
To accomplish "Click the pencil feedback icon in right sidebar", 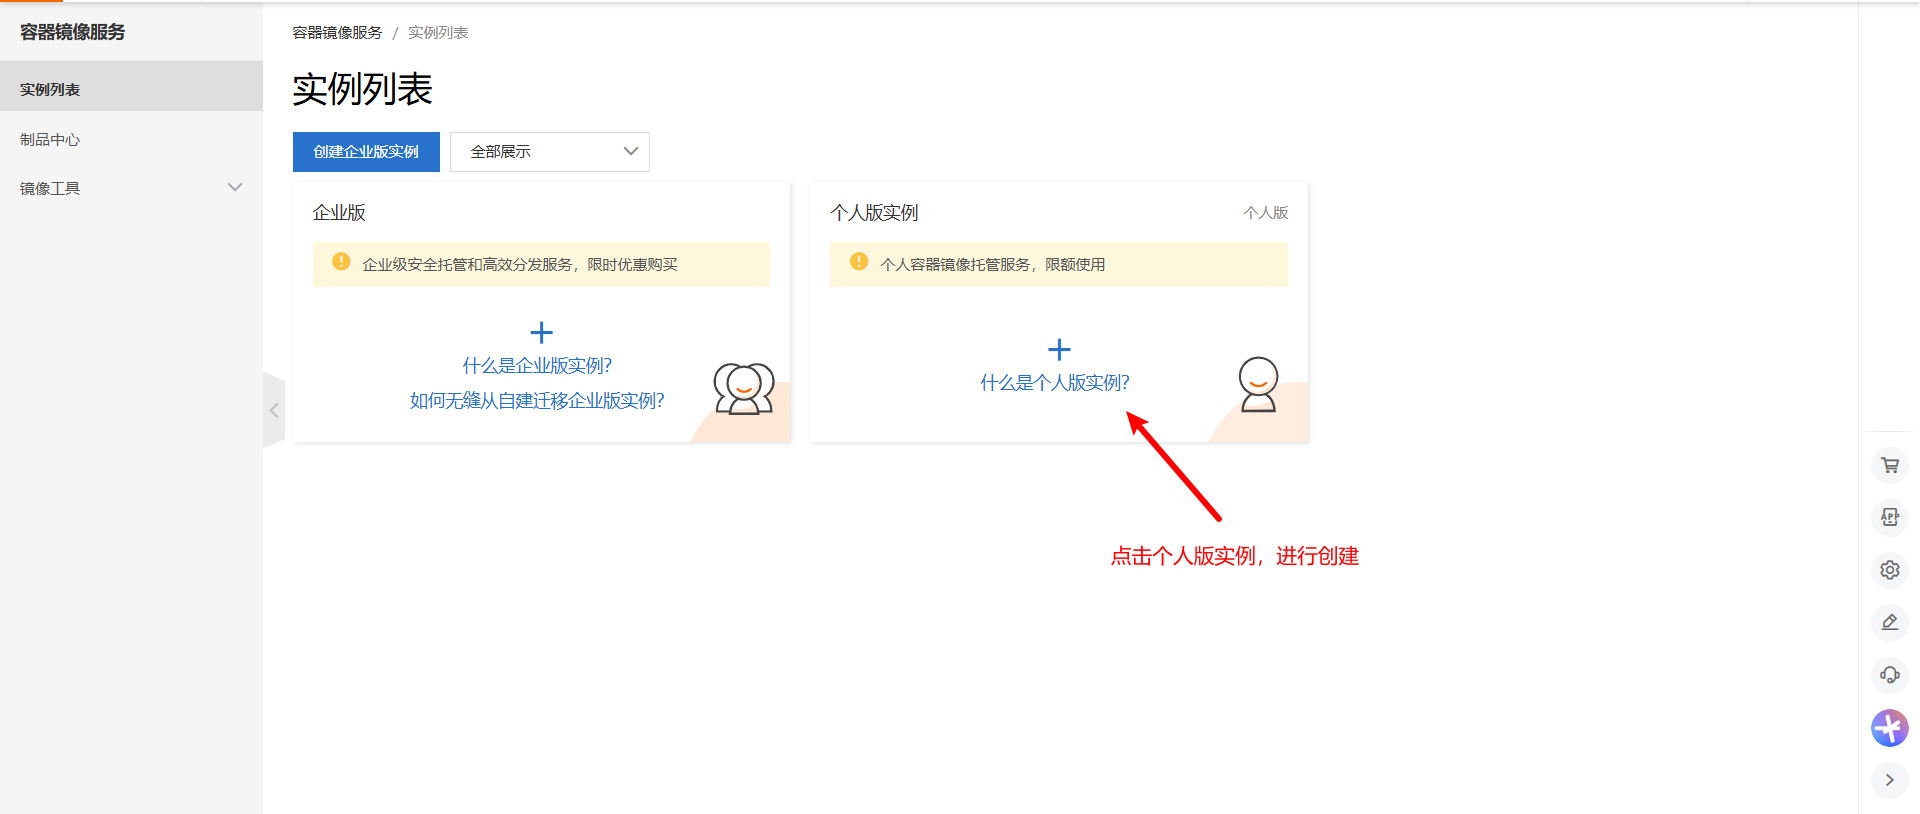I will [x=1889, y=622].
